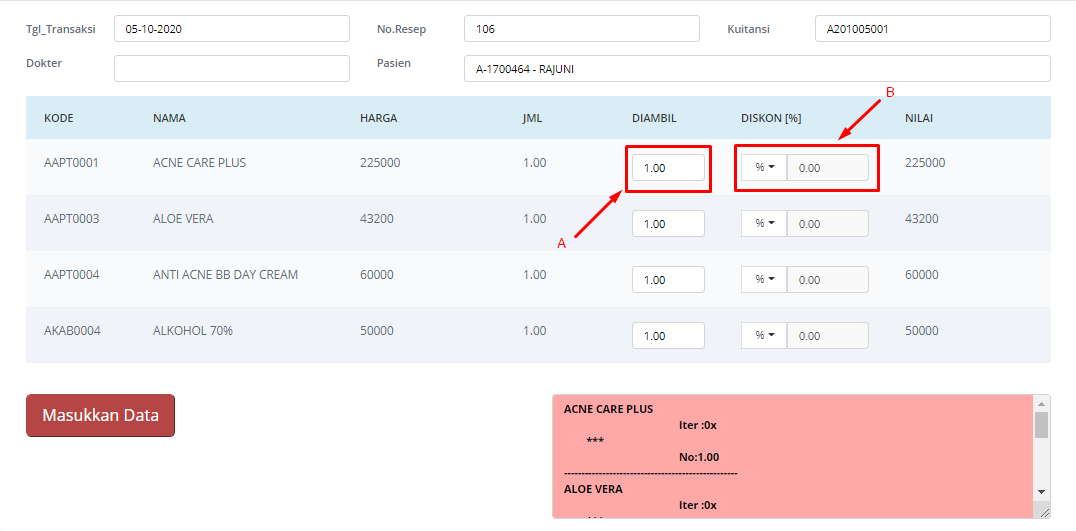Select Diambil field for ANTI ACNE BB DAY CREAM

point(668,280)
